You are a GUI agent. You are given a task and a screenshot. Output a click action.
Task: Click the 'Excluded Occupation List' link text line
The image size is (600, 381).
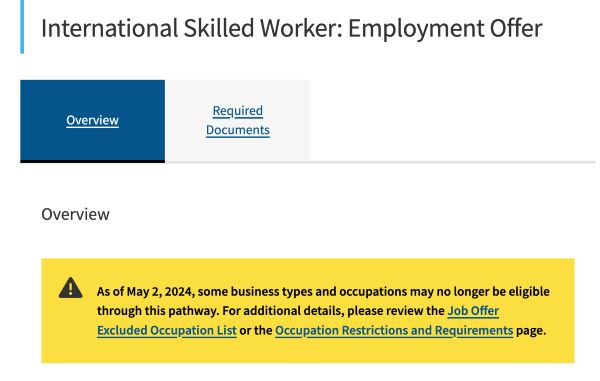pyautogui.click(x=167, y=330)
